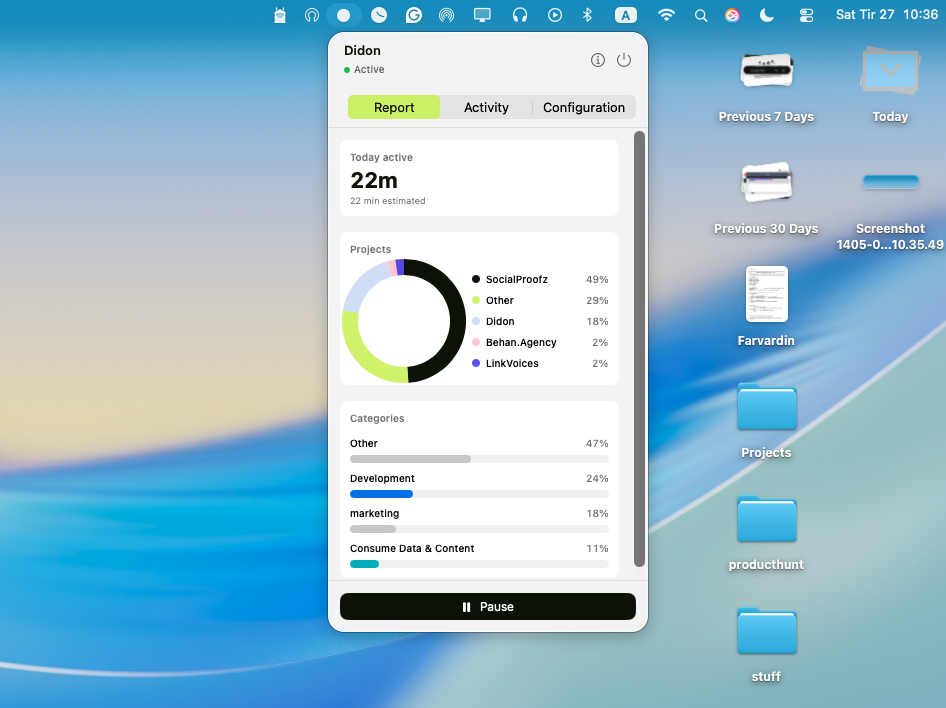946x708 pixels.
Task: Open the Bluetooth menu bar icon
Action: (587, 15)
